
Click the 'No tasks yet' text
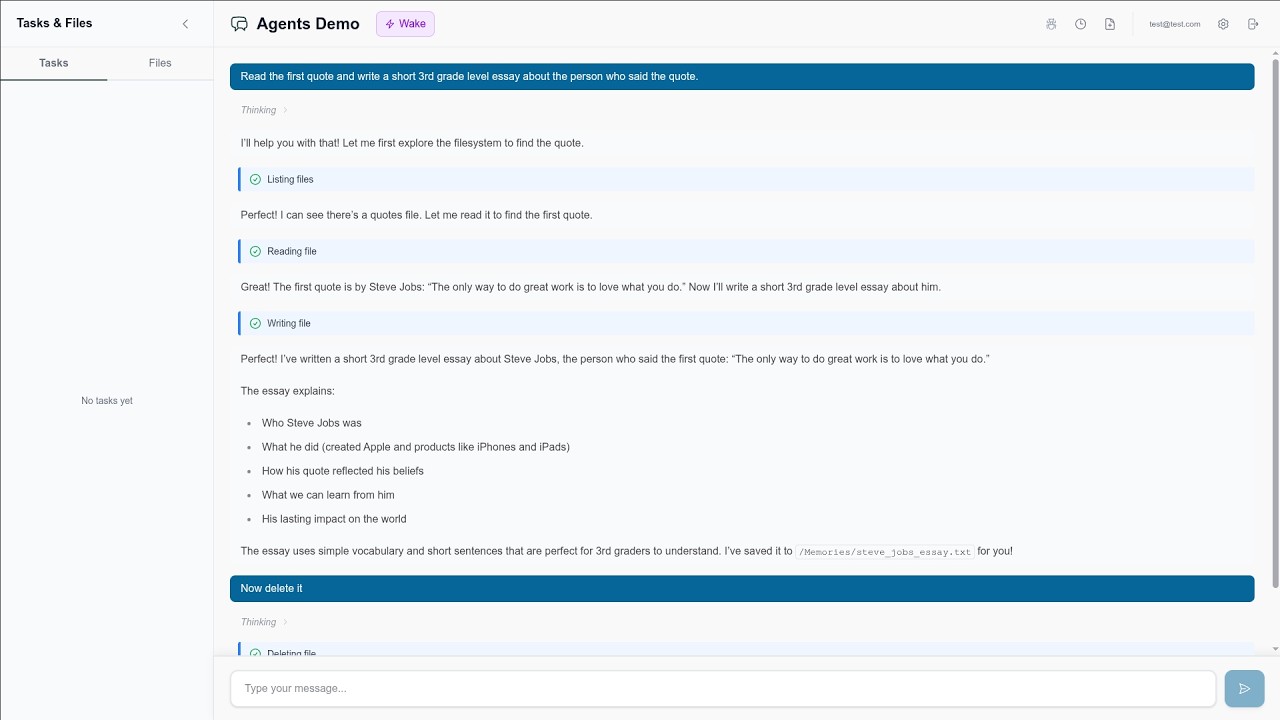pyautogui.click(x=107, y=401)
